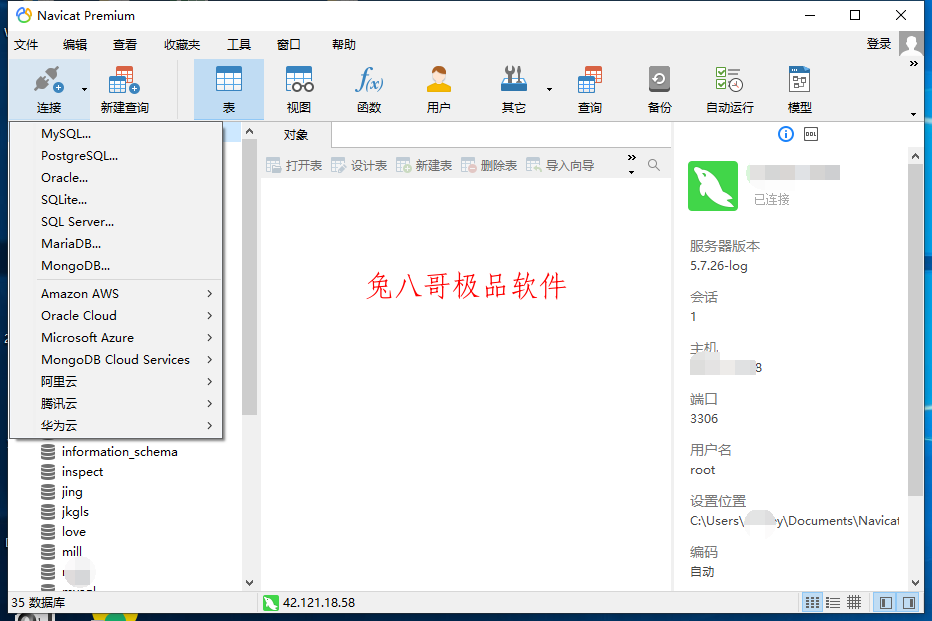Screen dimensions: 932x621
Task: Choose SQL Server... from the connection menu
Action: [x=116, y=222]
